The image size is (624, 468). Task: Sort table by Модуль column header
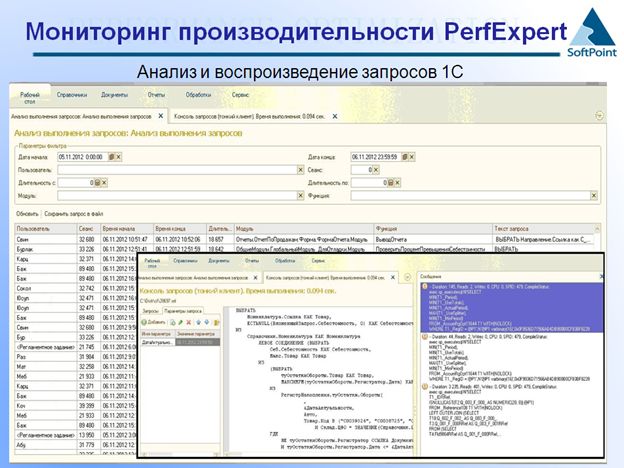coord(304,229)
